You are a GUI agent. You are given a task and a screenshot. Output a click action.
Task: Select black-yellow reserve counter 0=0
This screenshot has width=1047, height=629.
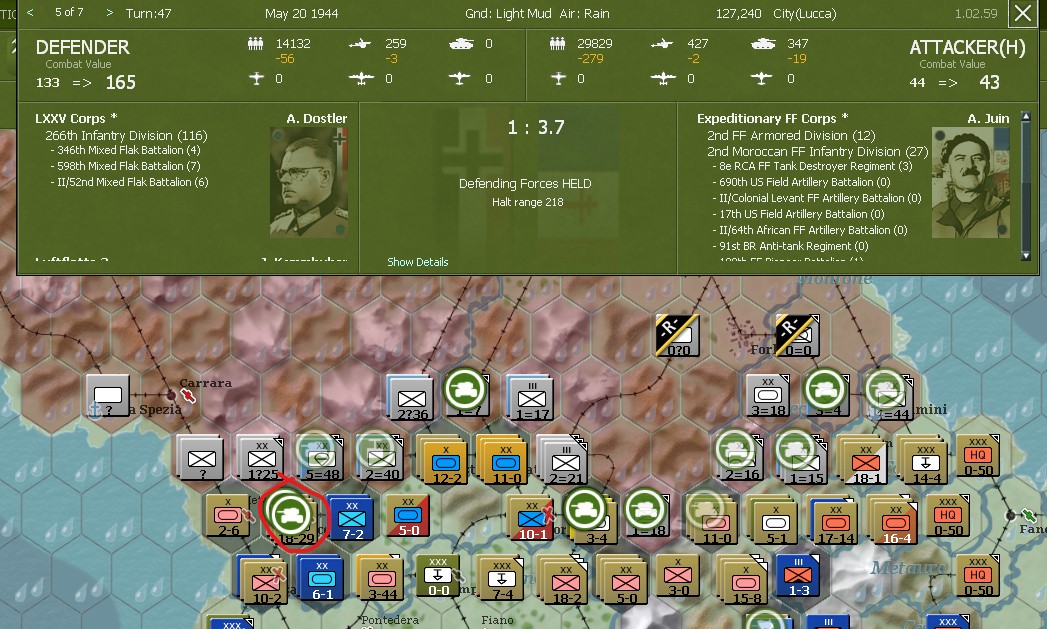[x=798, y=335]
